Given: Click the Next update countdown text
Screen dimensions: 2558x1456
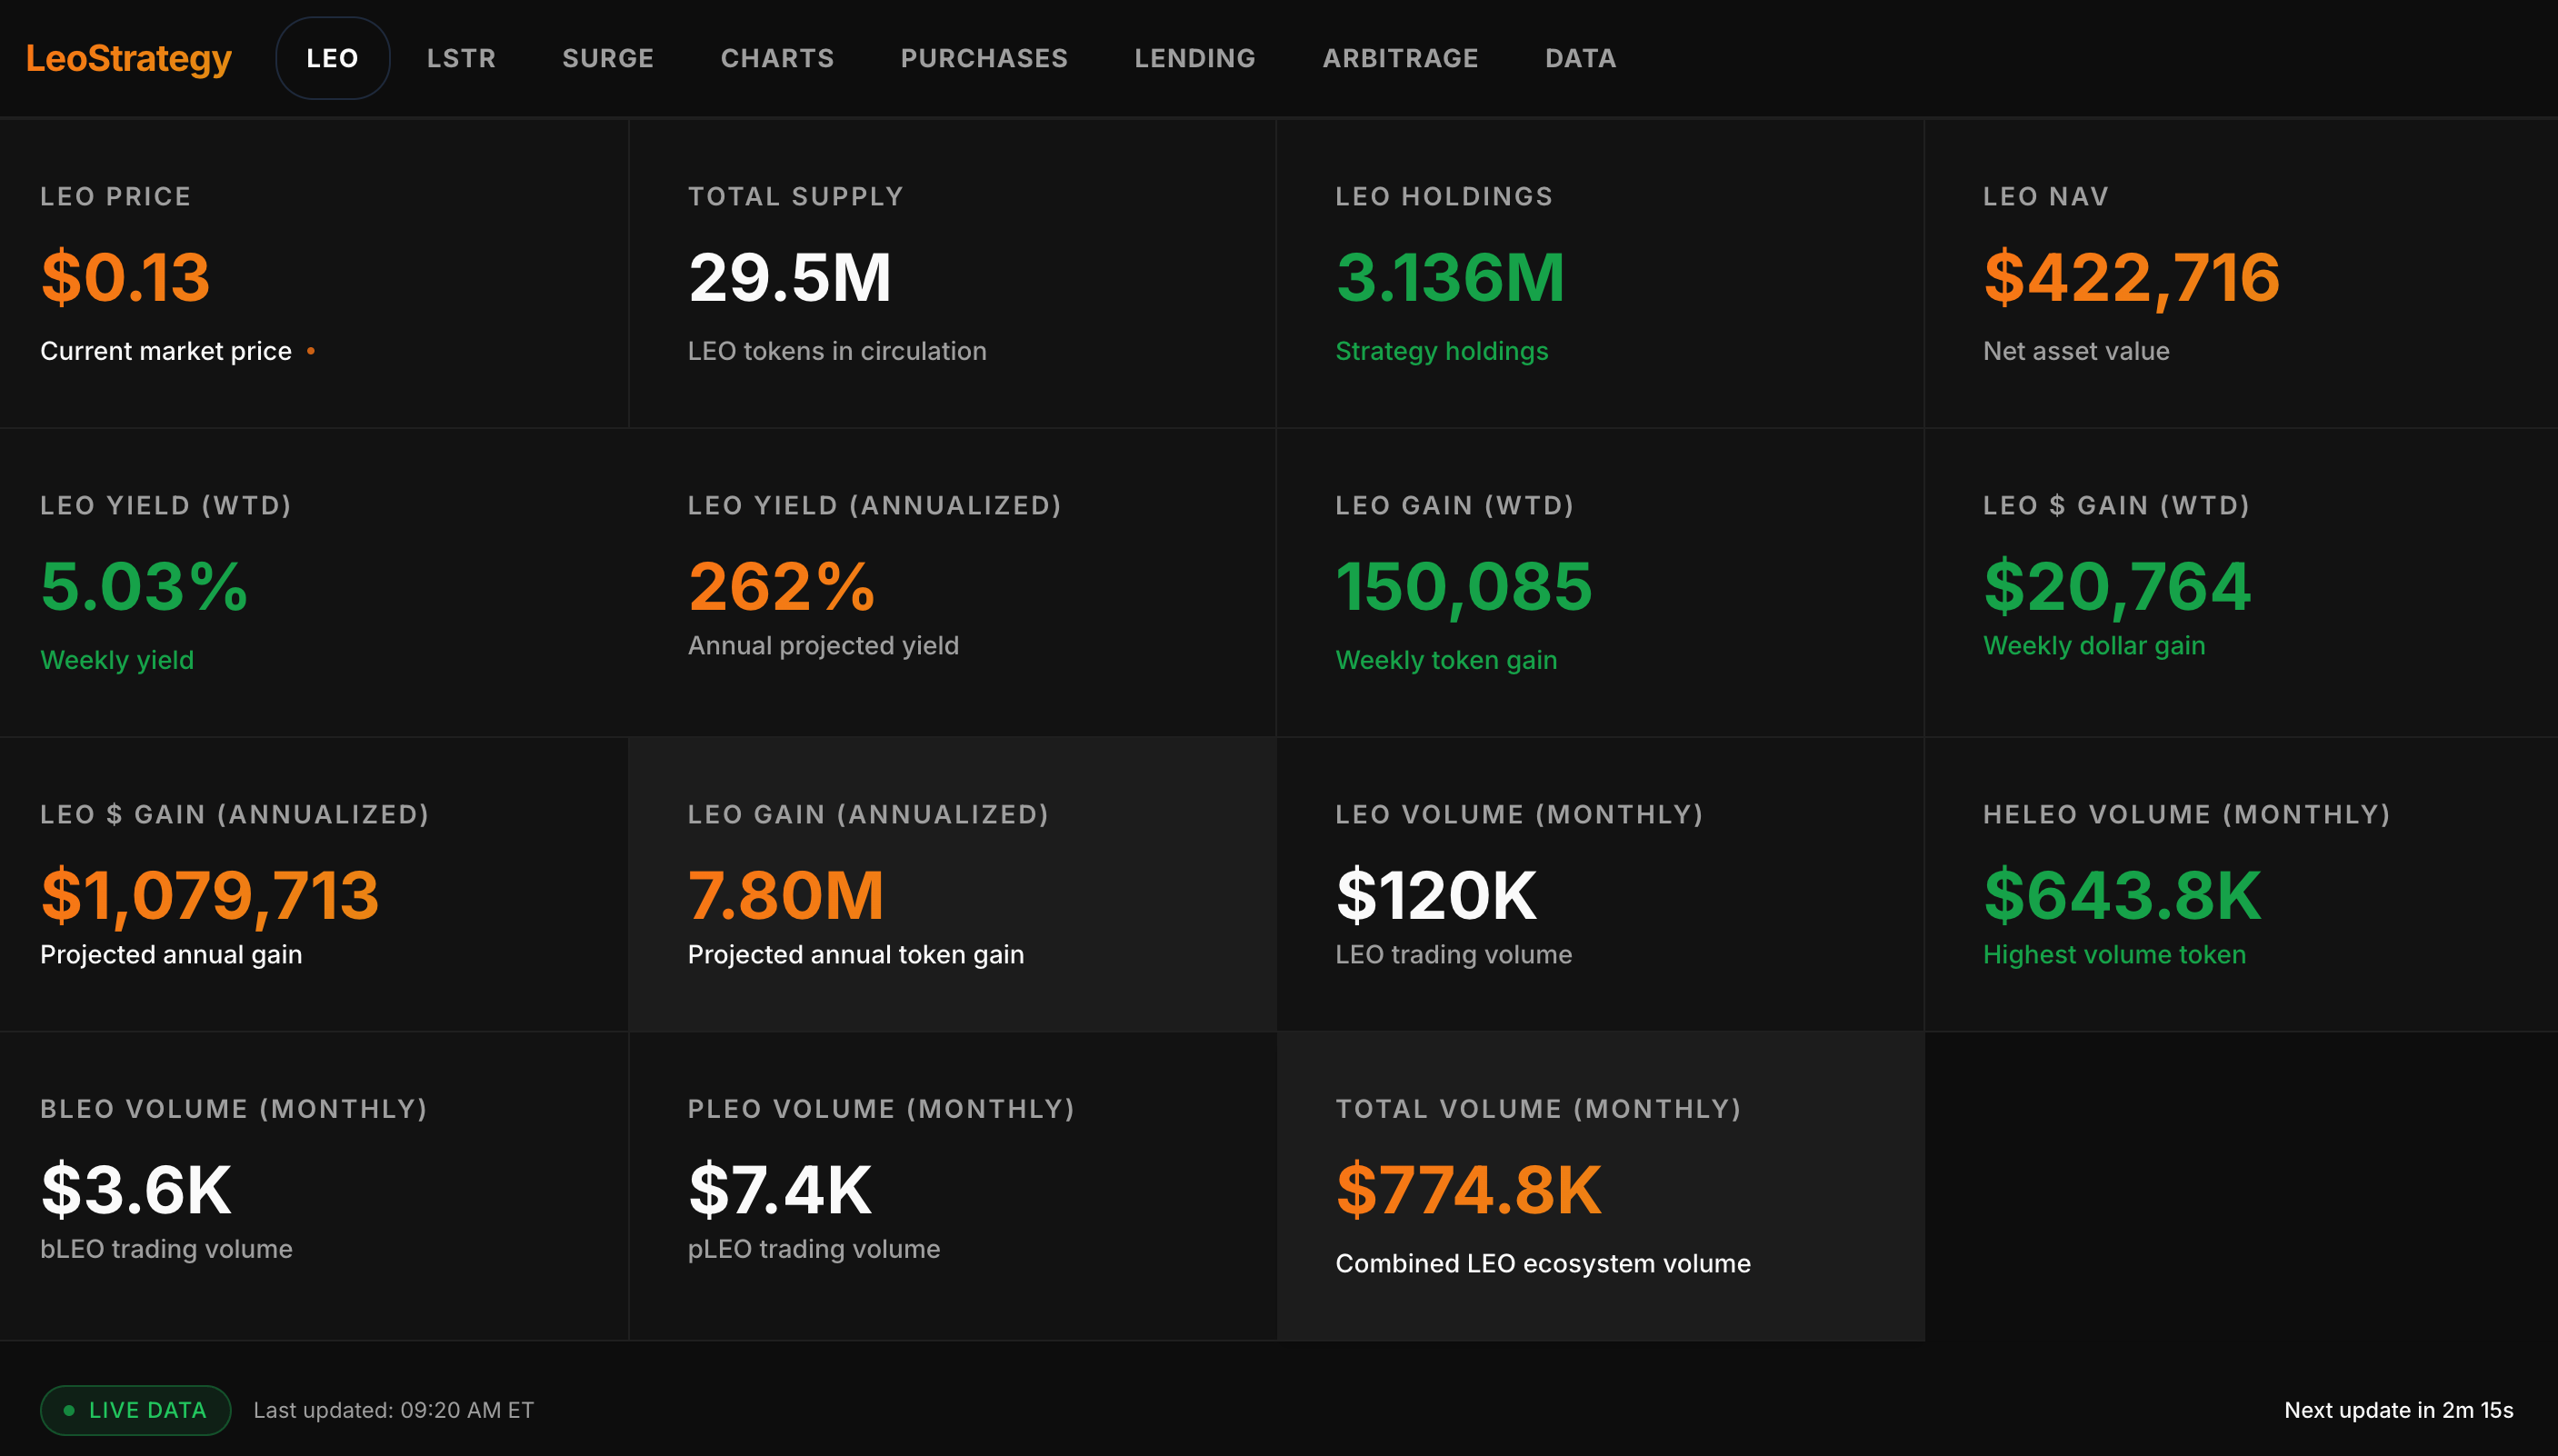Looking at the screenshot, I should [x=2398, y=1410].
